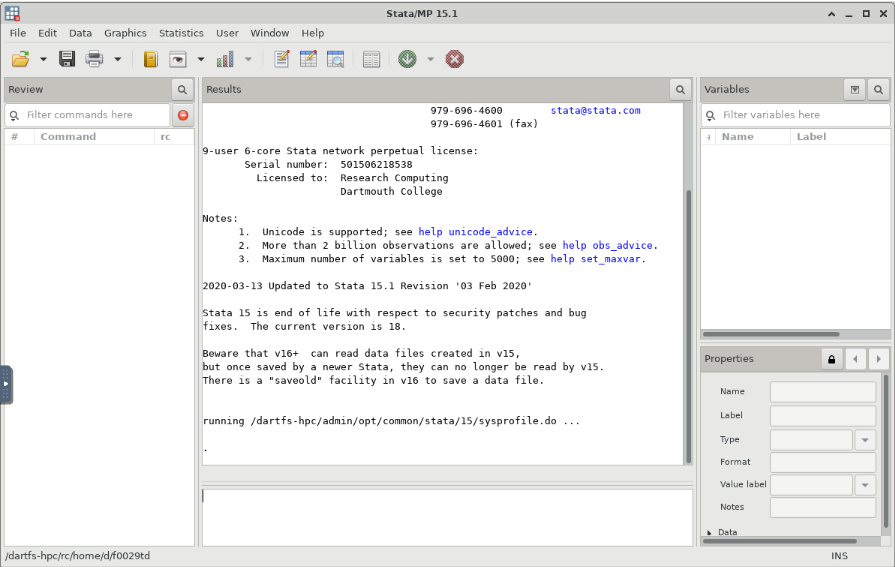Open the help obs_advice link
Image resolution: width=895 pixels, height=567 pixels.
(x=607, y=246)
